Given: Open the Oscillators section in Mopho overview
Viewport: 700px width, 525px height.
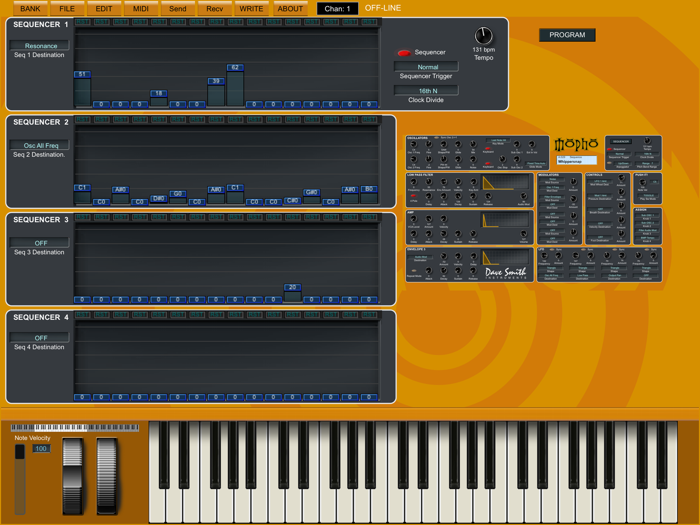Looking at the screenshot, I should 477,153.
